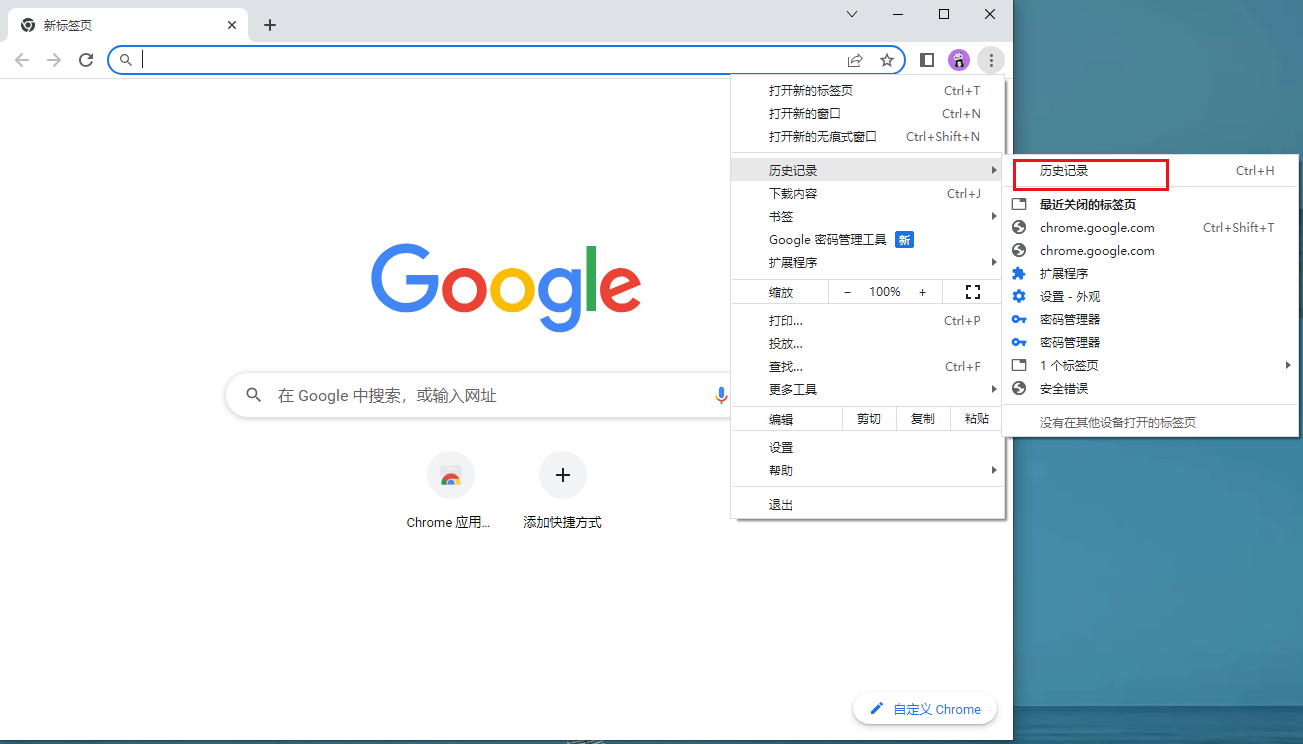Click the voice search microphone icon
This screenshot has width=1303, height=744.
[x=721, y=396]
